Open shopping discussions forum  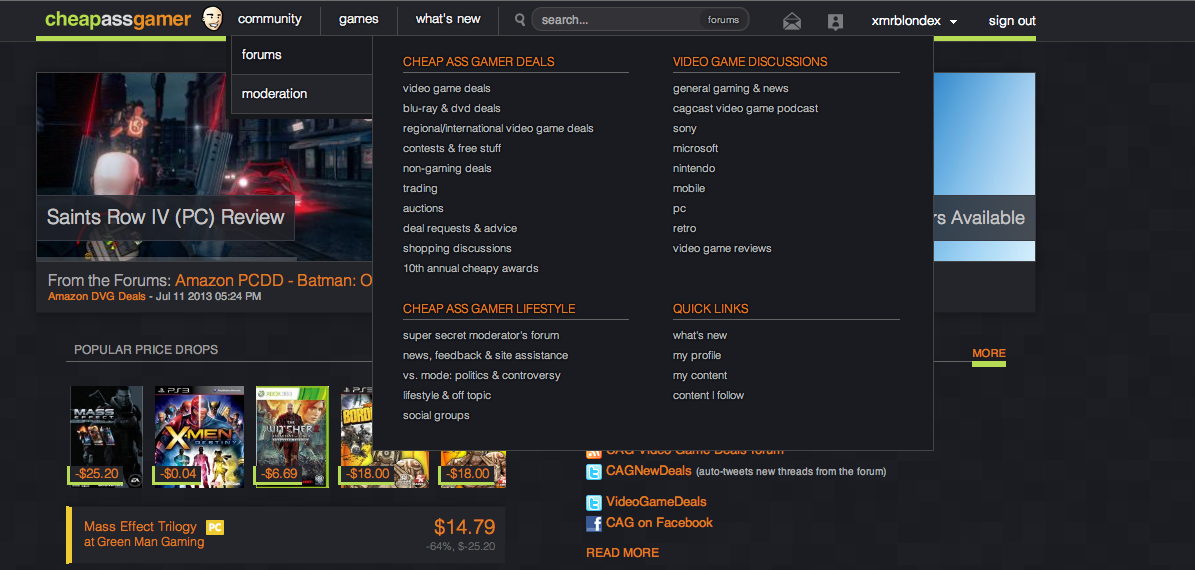[x=457, y=248]
